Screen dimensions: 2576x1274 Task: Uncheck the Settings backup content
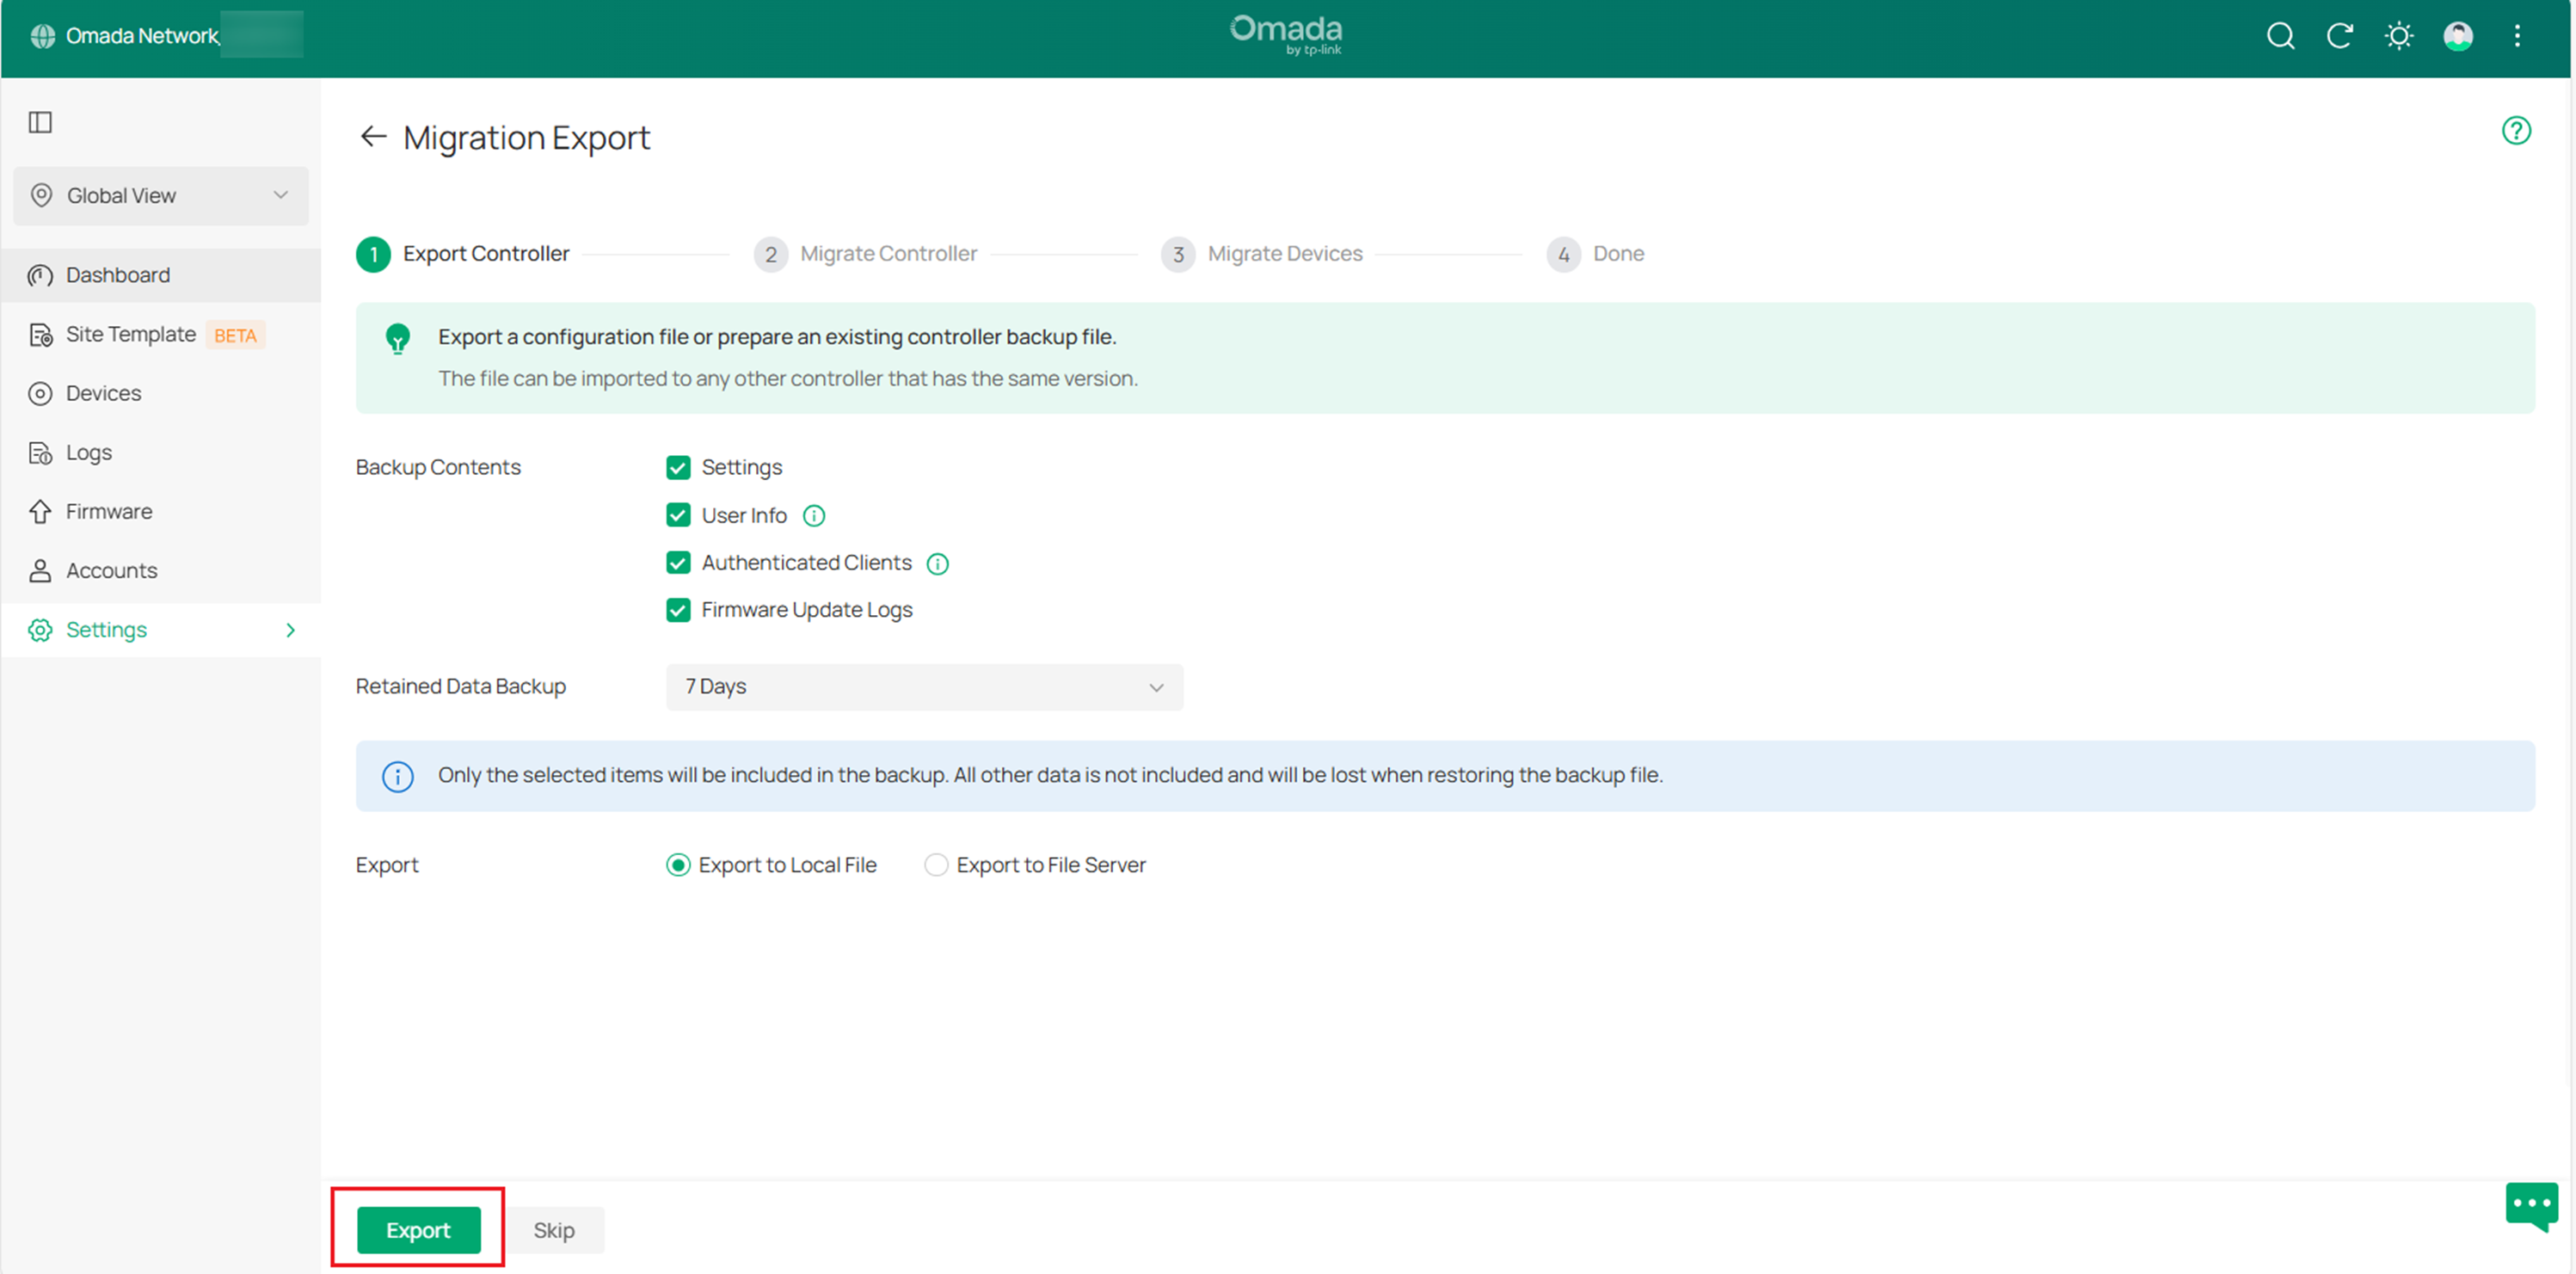678,467
